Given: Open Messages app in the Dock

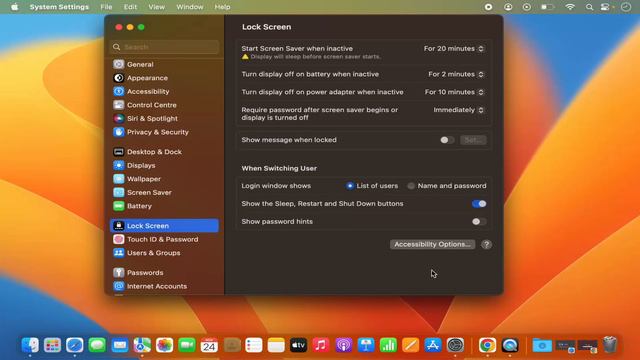Looking at the screenshot, I should point(97,345).
